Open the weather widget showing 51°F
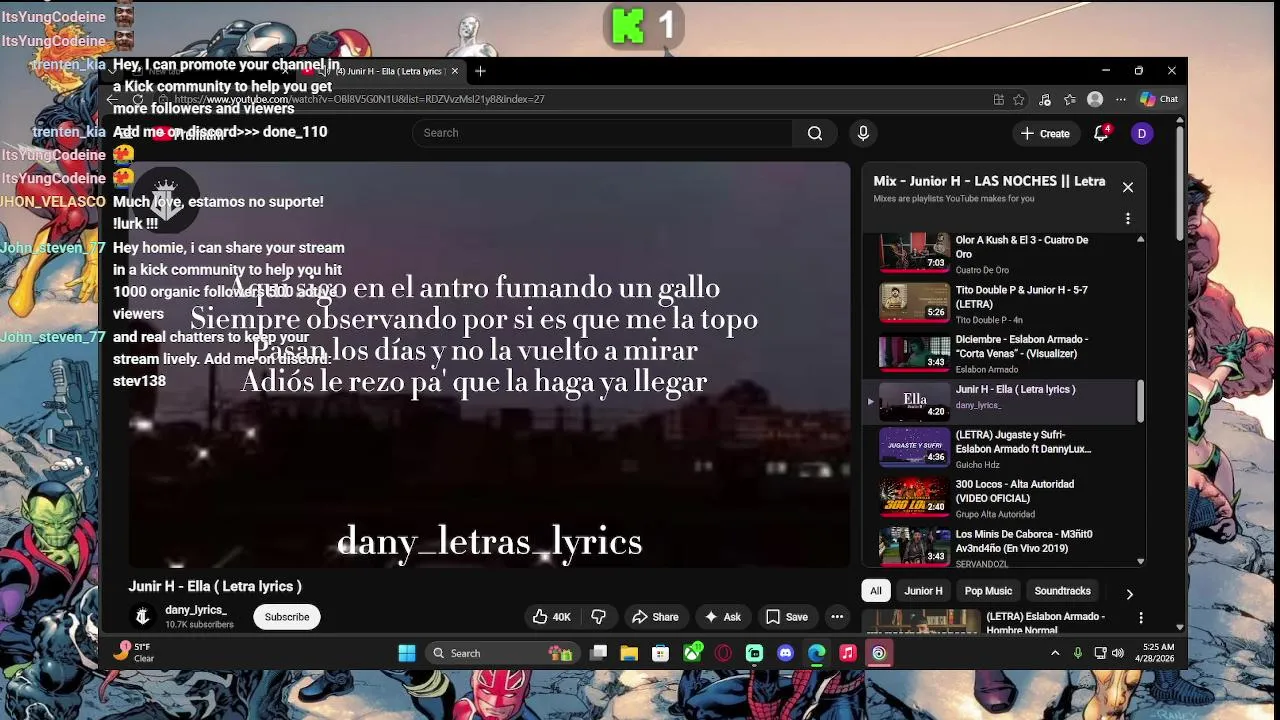This screenshot has width=1280, height=720. pyautogui.click(x=136, y=652)
